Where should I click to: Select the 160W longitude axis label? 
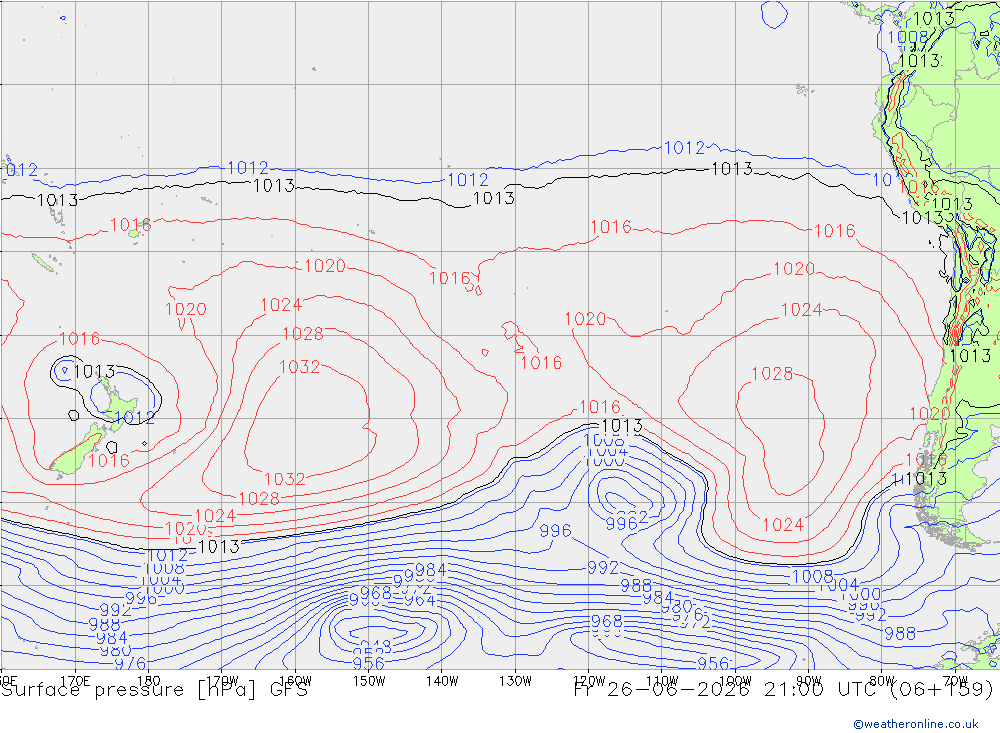295,681
